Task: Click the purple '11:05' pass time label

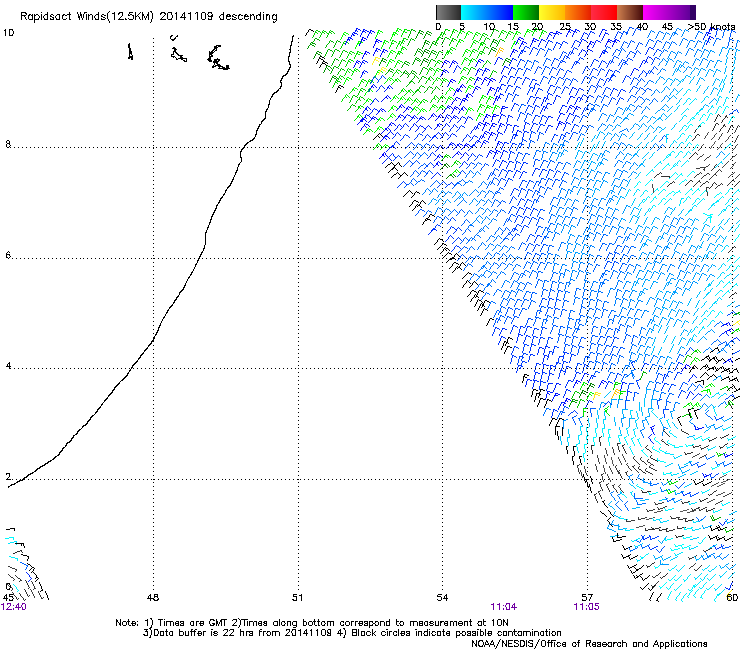Action: (x=586, y=607)
